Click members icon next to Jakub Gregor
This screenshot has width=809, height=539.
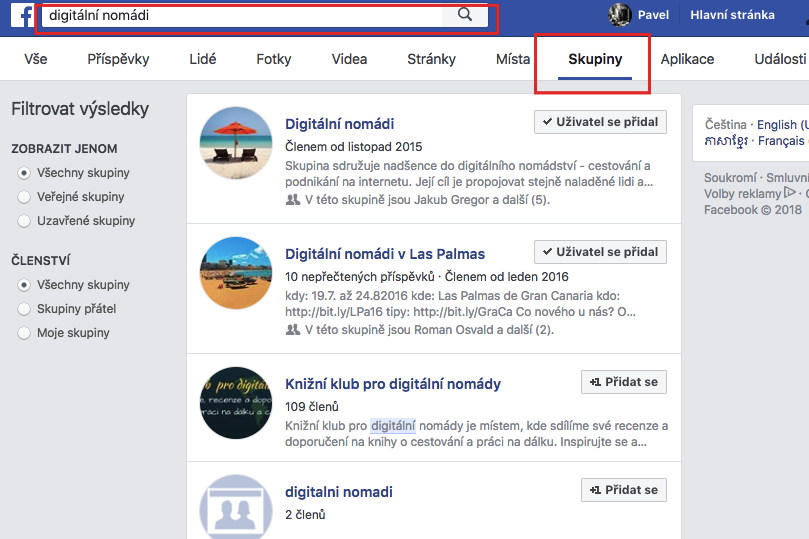pyautogui.click(x=293, y=200)
